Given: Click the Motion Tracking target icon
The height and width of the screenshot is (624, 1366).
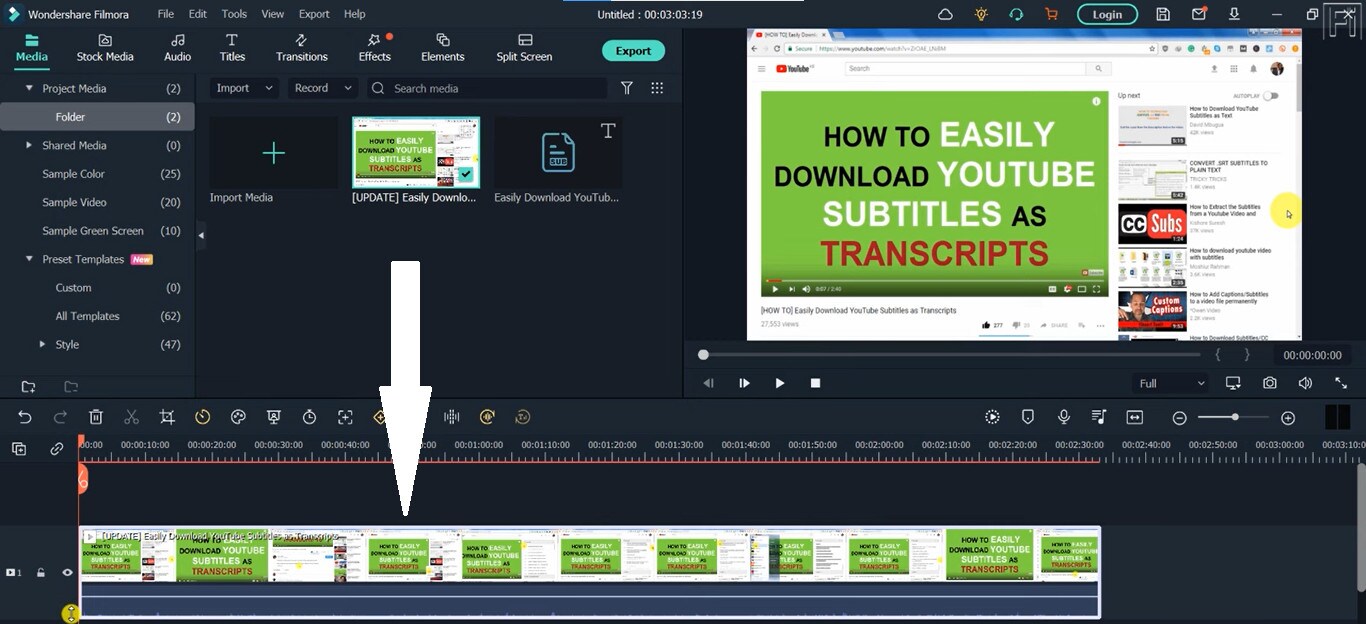Looking at the screenshot, I should [x=345, y=417].
